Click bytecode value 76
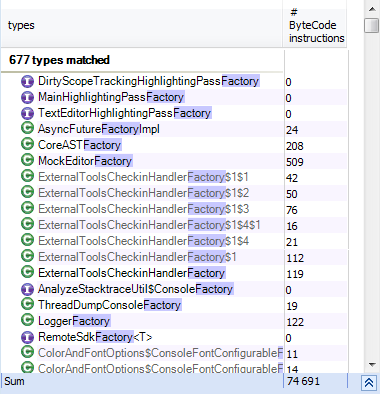The width and height of the screenshot is (380, 394). [292, 210]
